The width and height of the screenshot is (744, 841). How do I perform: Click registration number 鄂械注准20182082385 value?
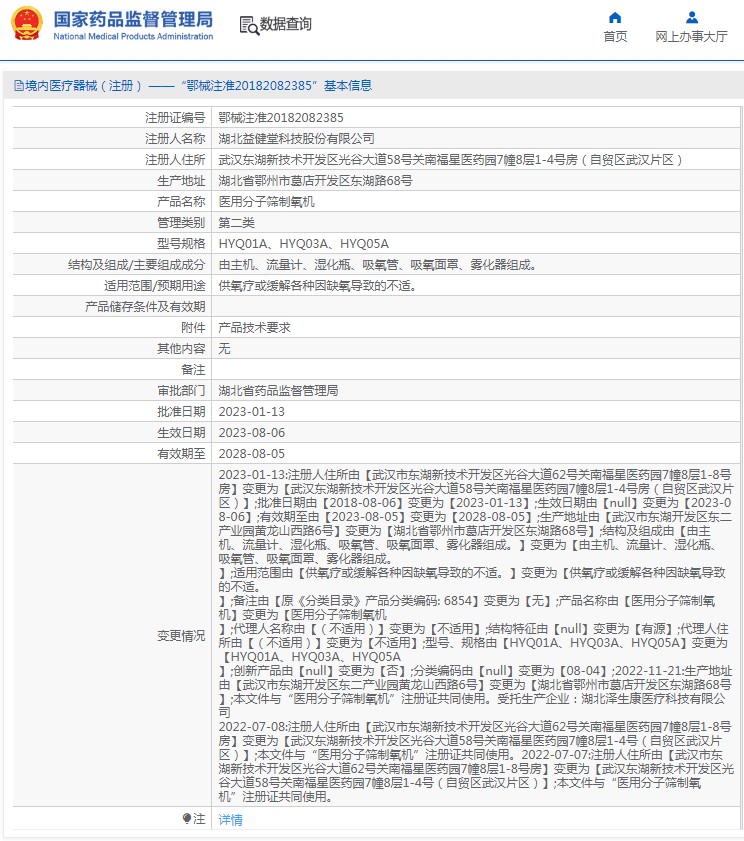[281, 118]
